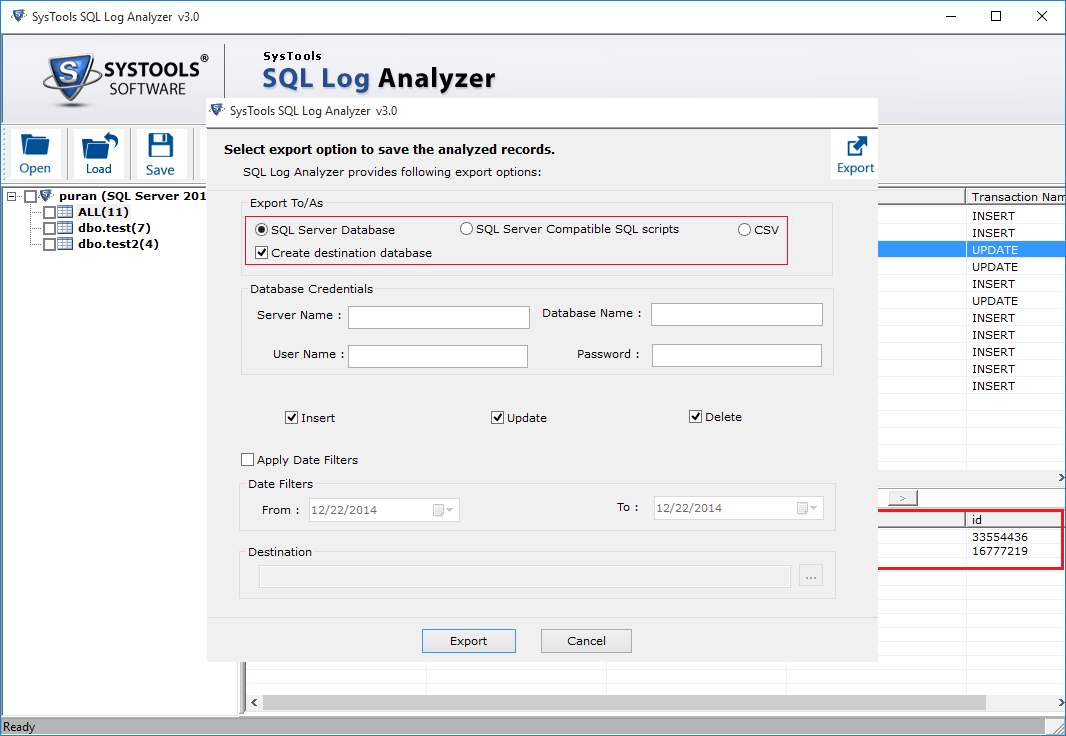This screenshot has height=736, width=1066.
Task: Check the box for dbo.test(7)
Action: click(49, 228)
